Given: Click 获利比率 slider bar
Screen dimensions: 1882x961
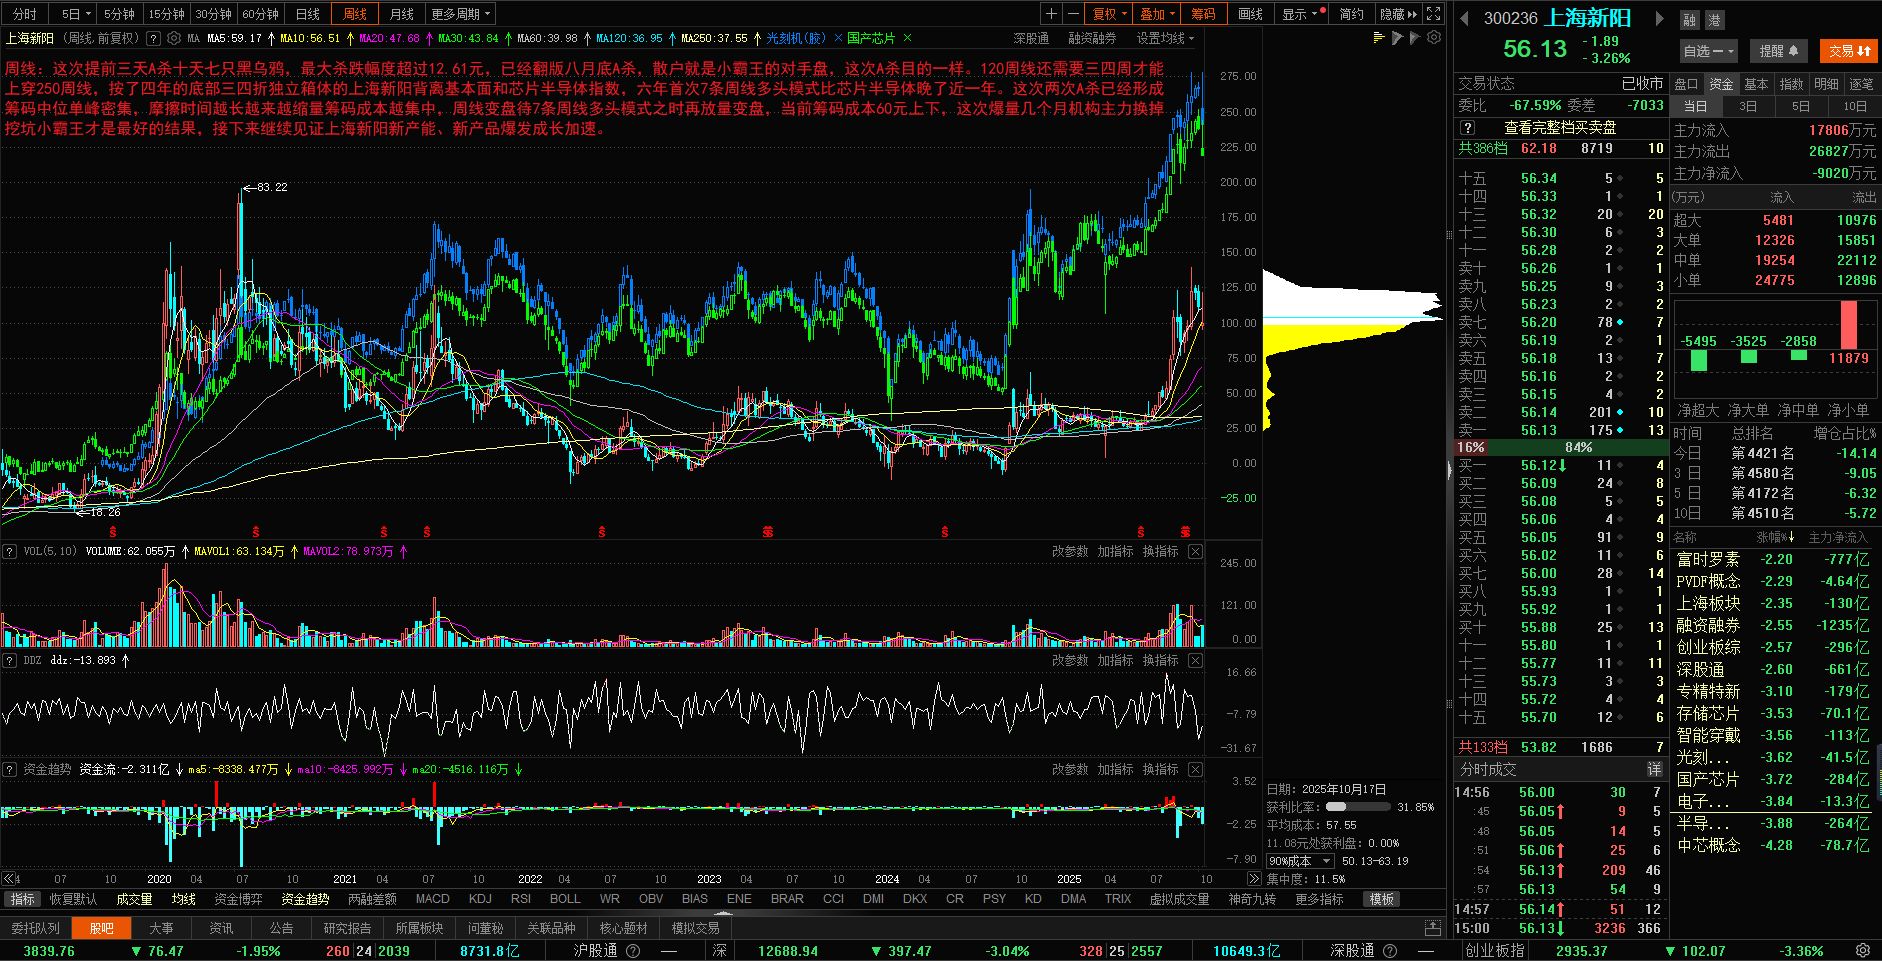Looking at the screenshot, I should pos(1358,807).
